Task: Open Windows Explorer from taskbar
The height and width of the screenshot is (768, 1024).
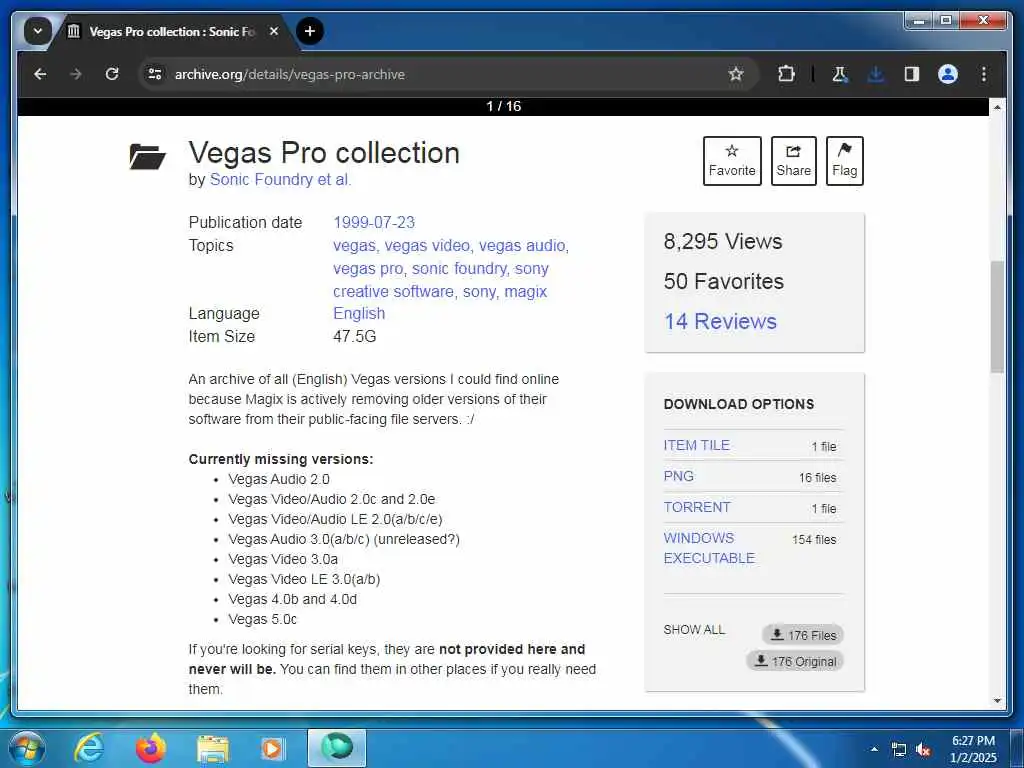Action: pyautogui.click(x=213, y=748)
